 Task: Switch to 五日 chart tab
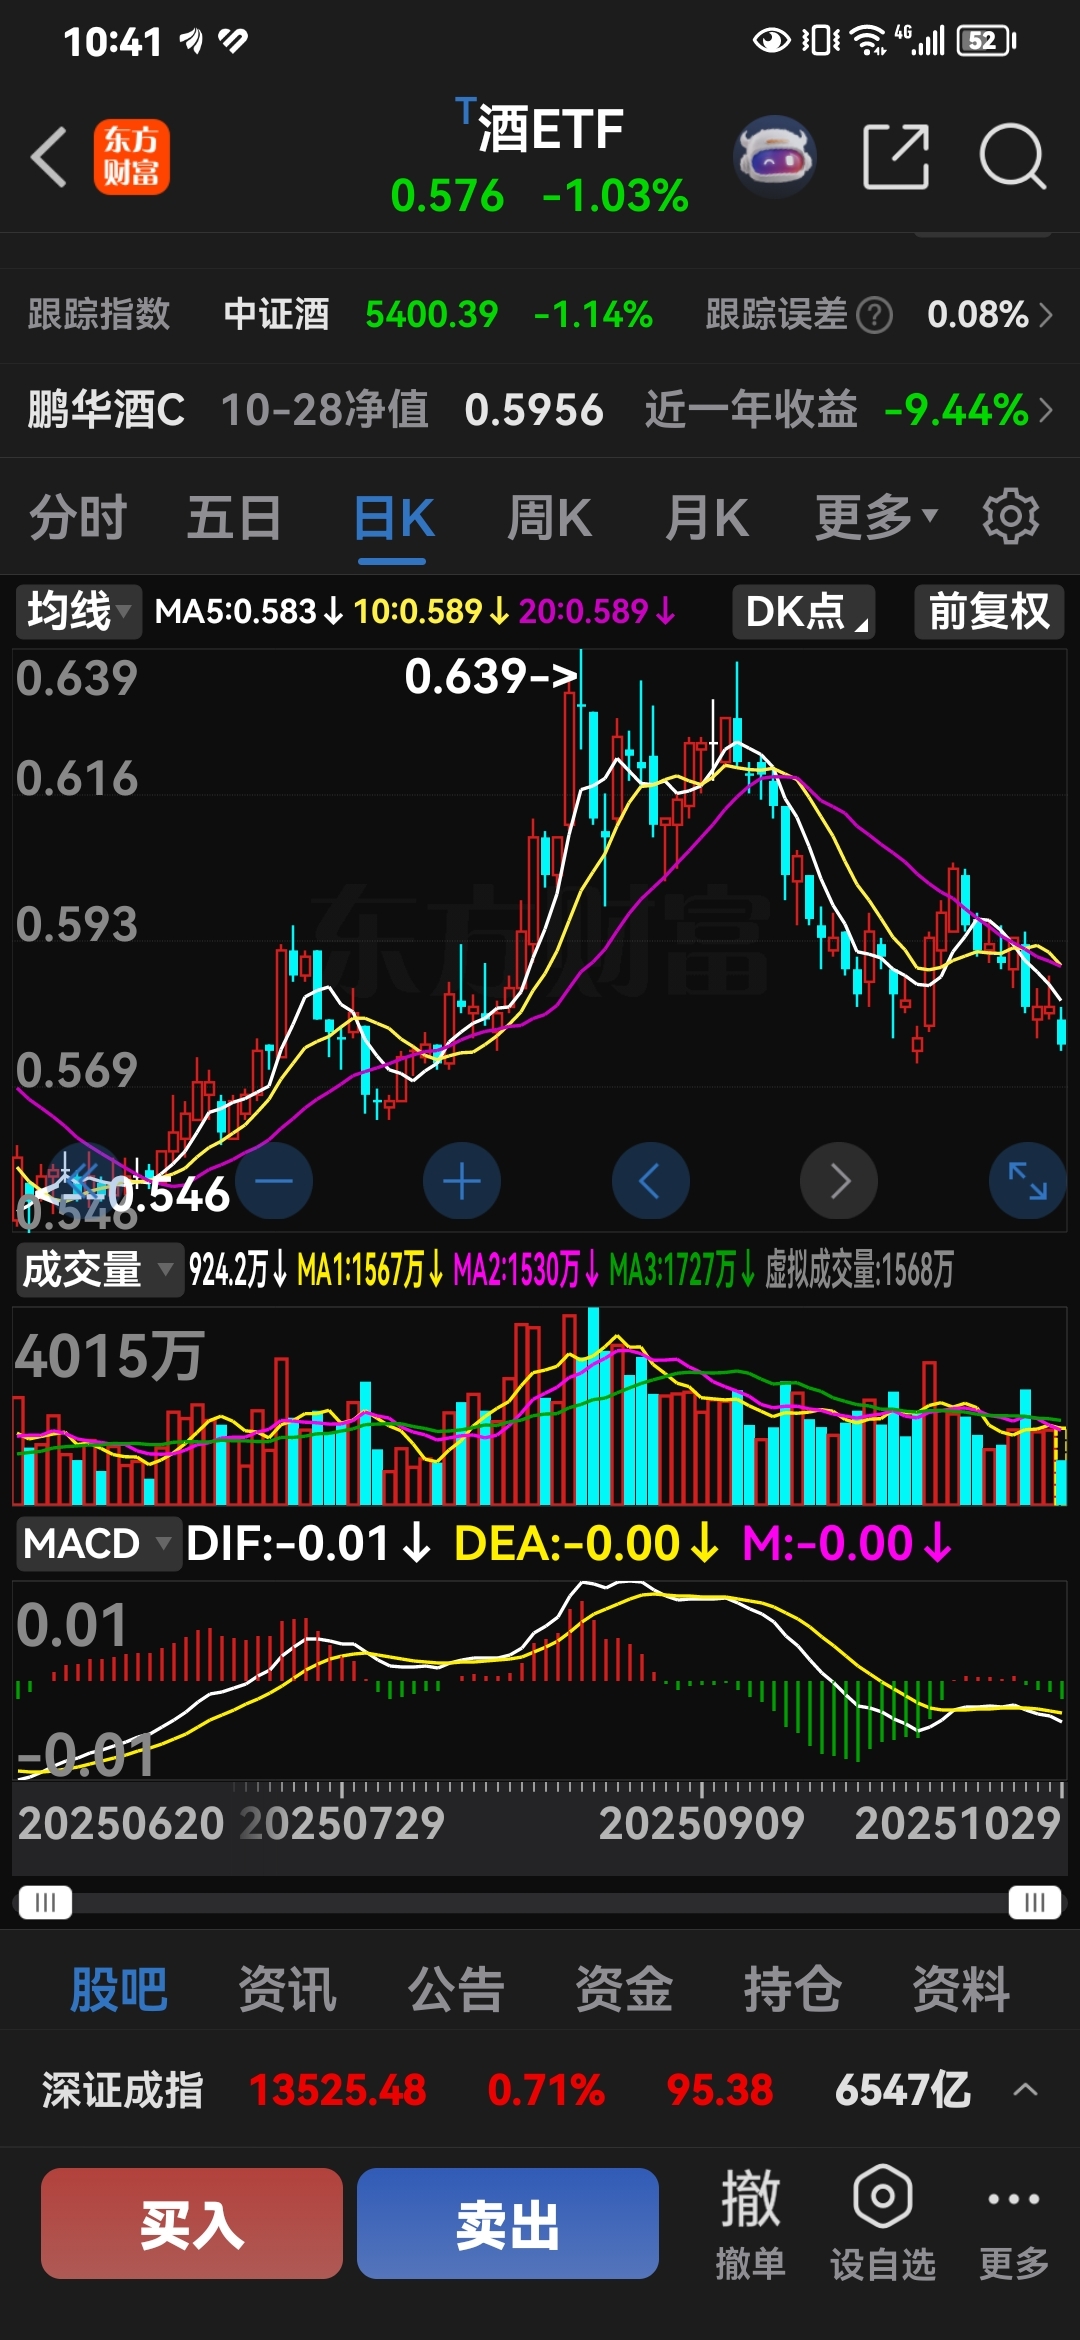pyautogui.click(x=234, y=518)
